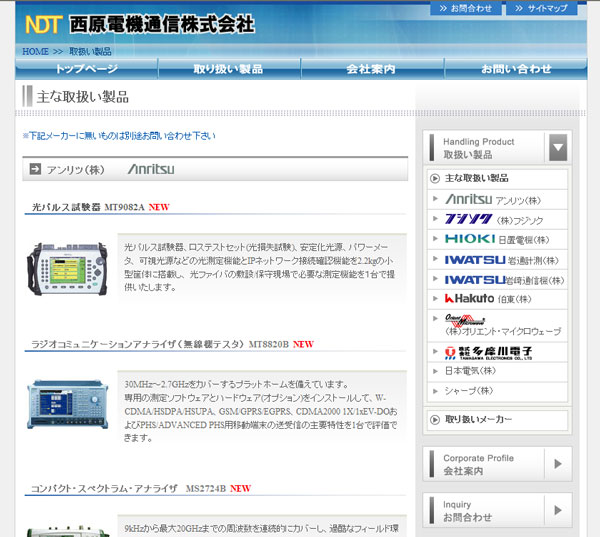Click the Corporate Profile 会社案内 panel title
600x537 pixels.
tap(478, 464)
